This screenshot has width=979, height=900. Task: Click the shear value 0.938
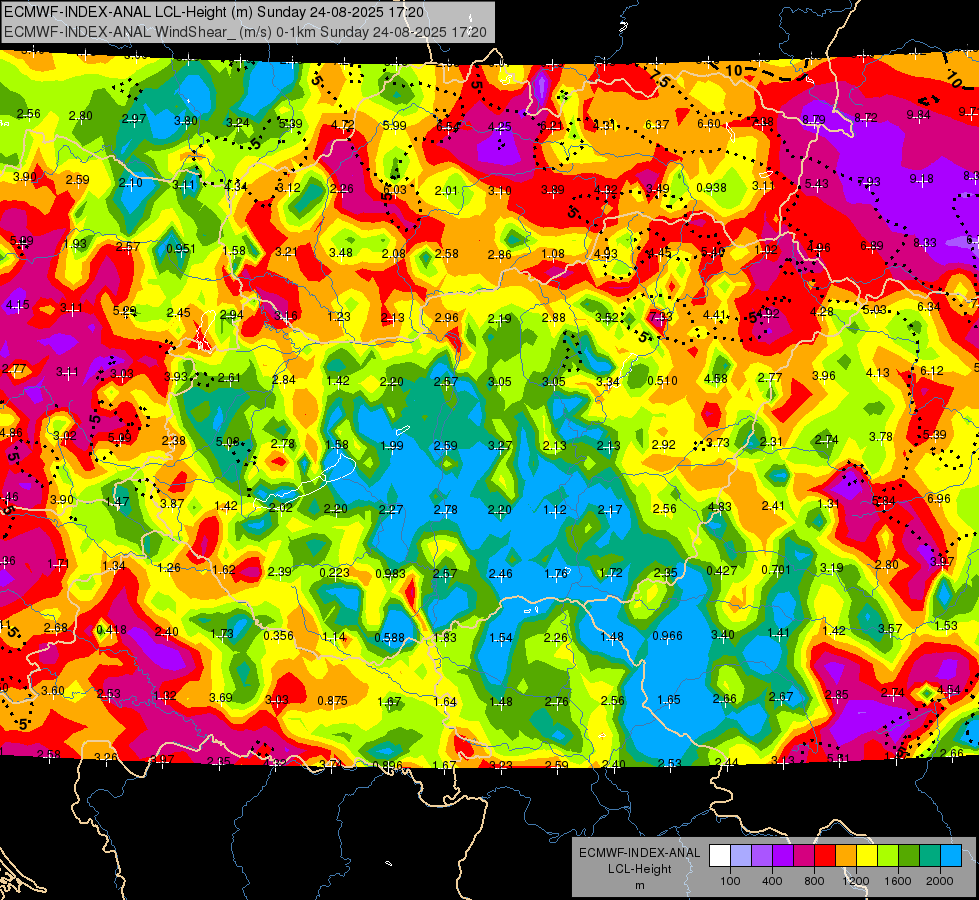tap(711, 187)
